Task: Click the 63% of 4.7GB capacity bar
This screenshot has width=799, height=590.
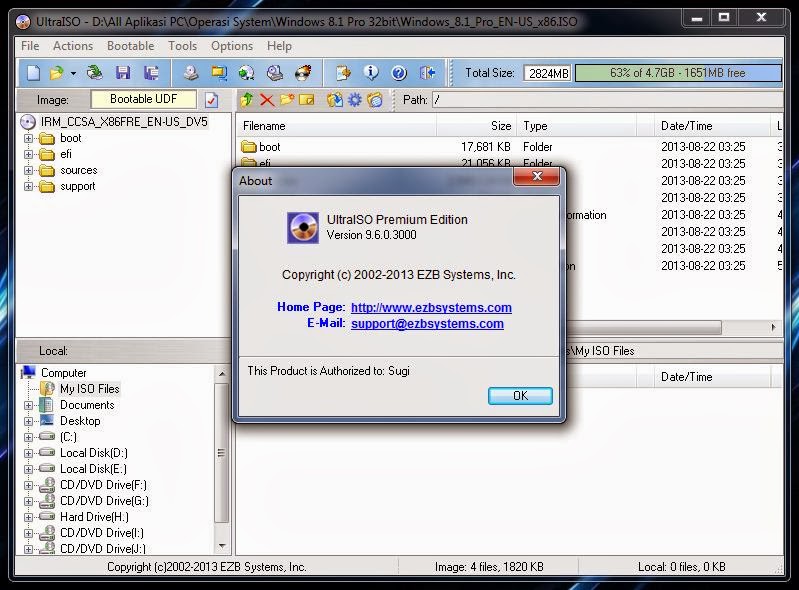Action: (678, 73)
